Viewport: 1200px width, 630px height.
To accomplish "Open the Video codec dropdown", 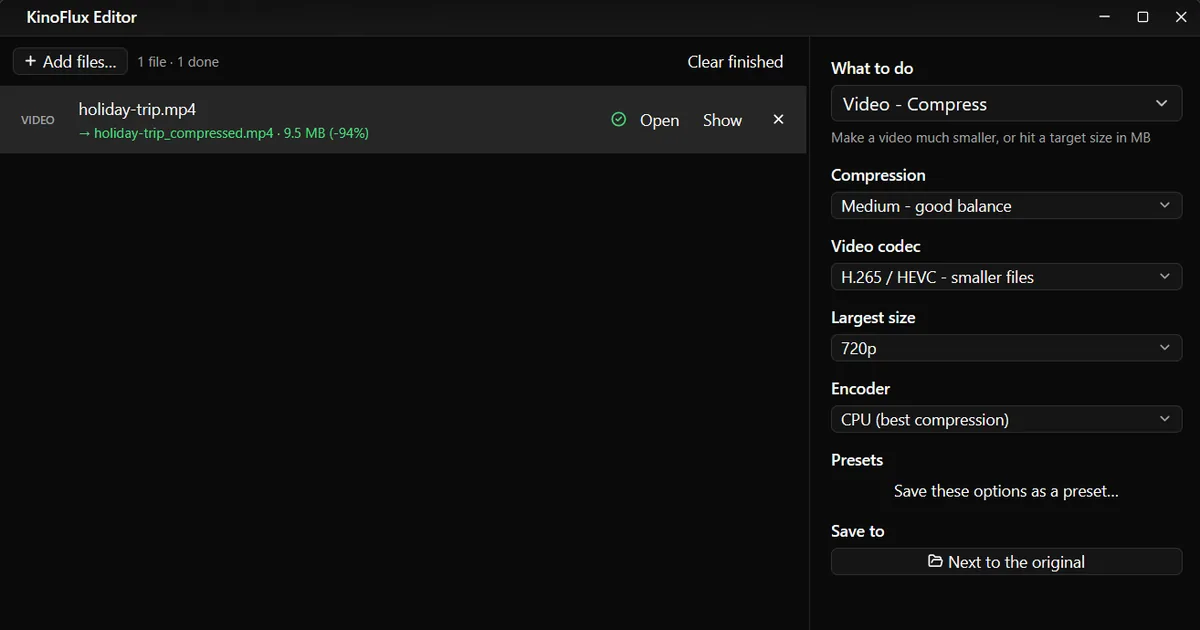I will pos(1006,277).
